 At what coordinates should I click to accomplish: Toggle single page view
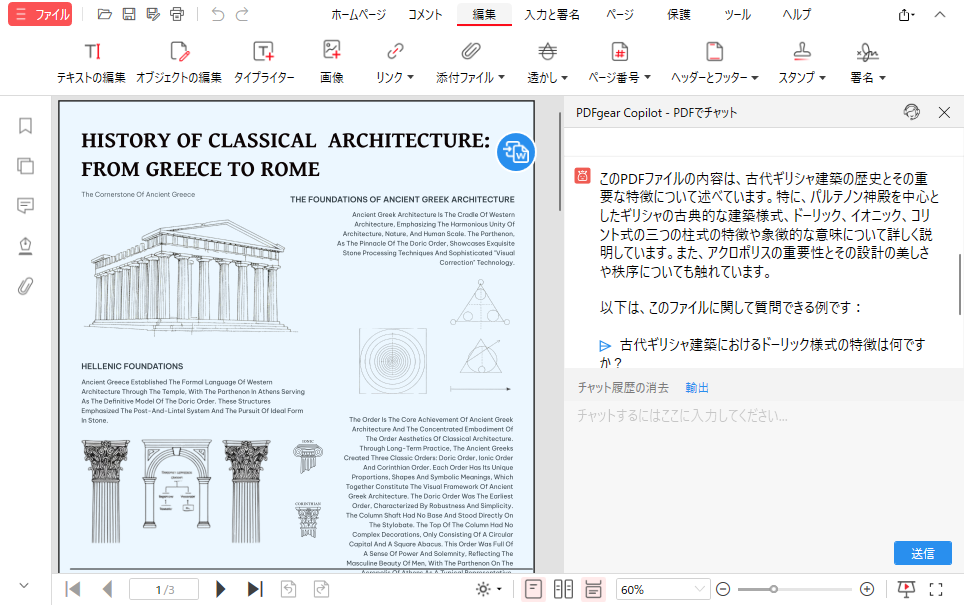[533, 589]
